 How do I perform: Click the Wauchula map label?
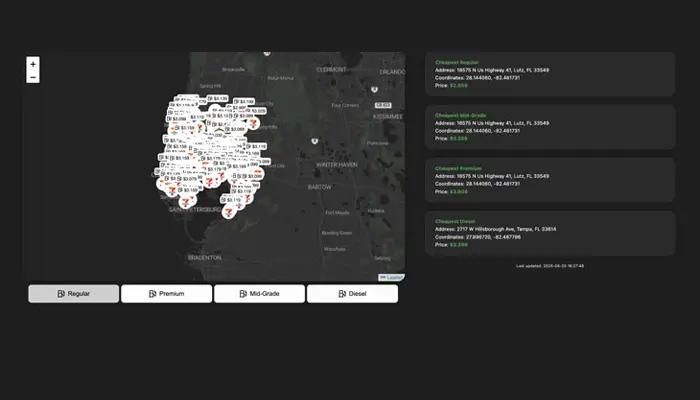coord(334,249)
